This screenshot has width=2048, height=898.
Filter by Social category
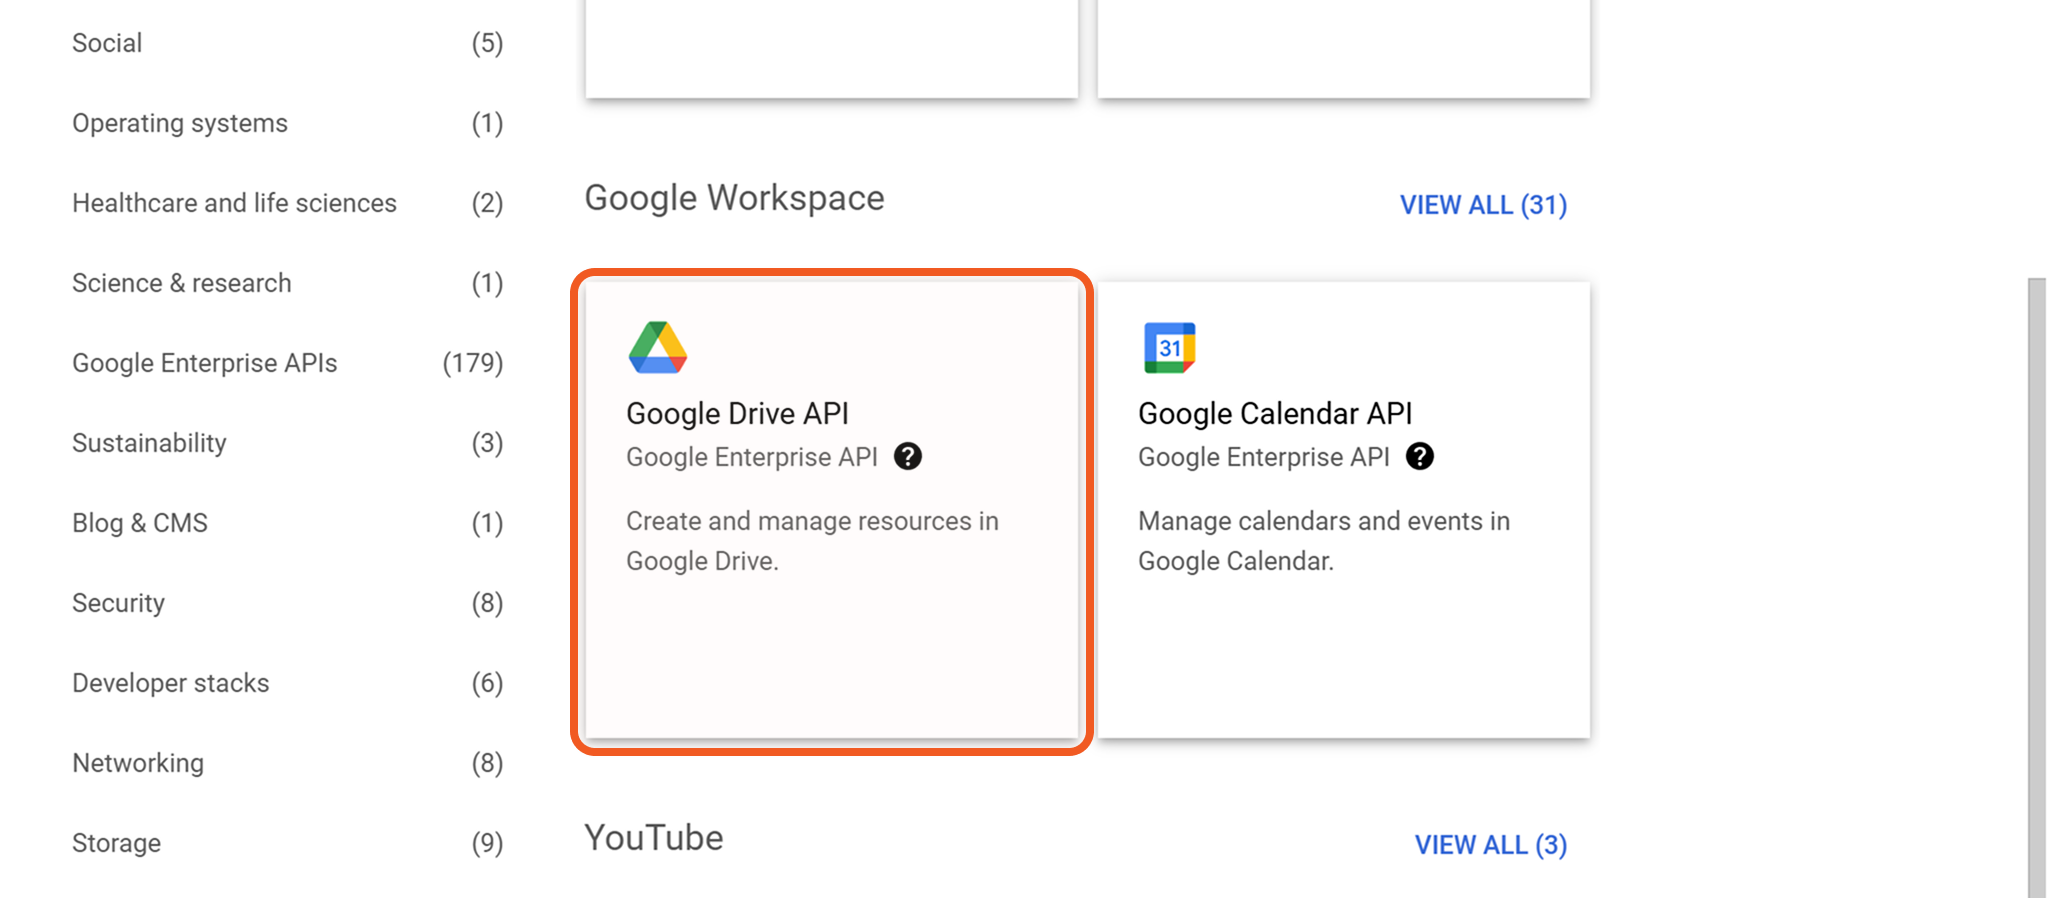click(107, 43)
